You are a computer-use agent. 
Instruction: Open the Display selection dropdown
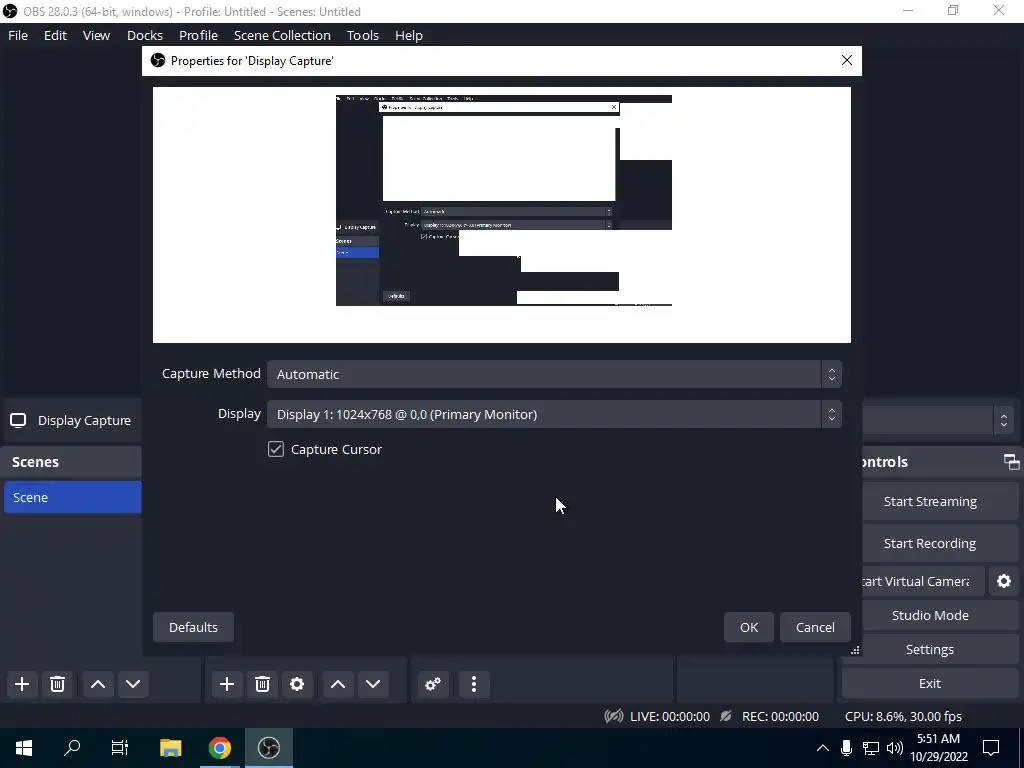pos(554,414)
